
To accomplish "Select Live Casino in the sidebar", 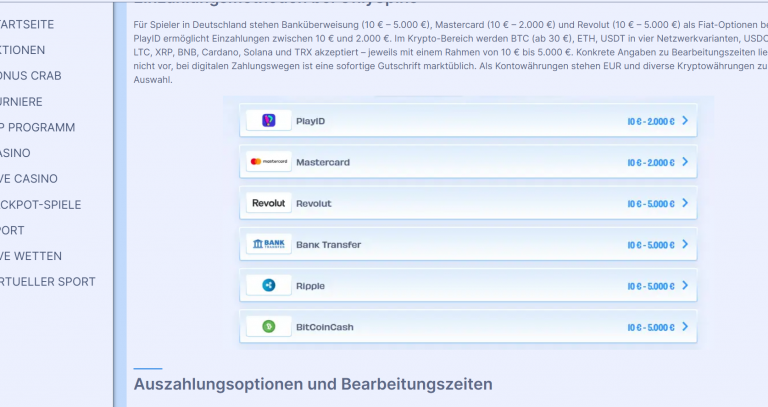I will point(29,179).
